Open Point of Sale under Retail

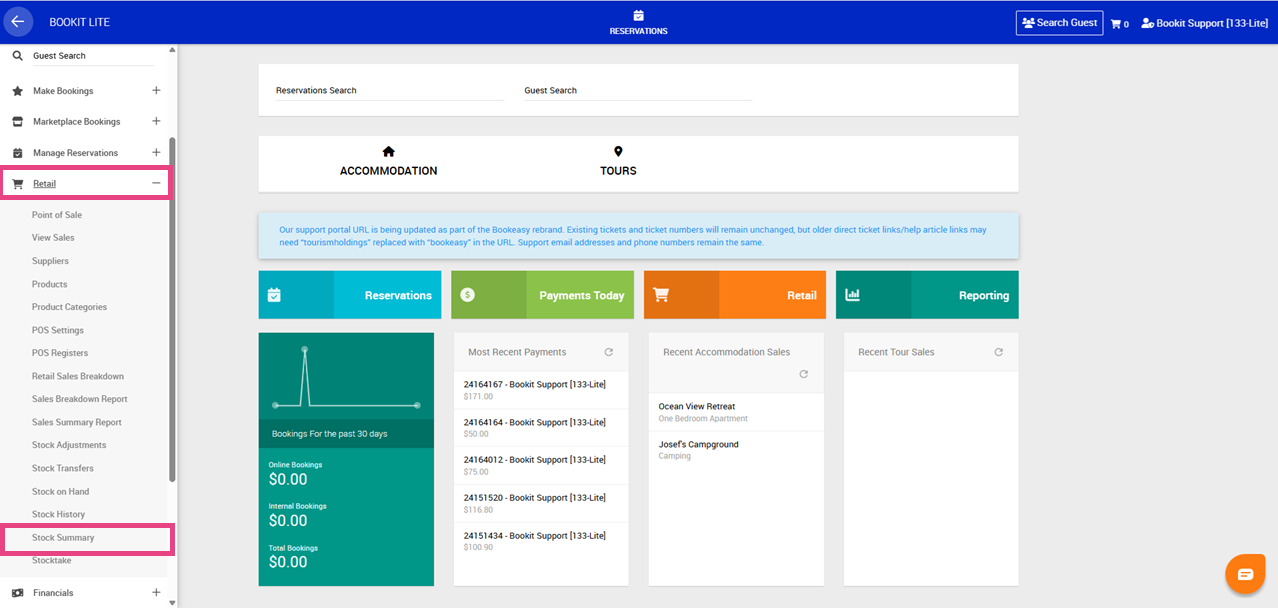point(57,215)
